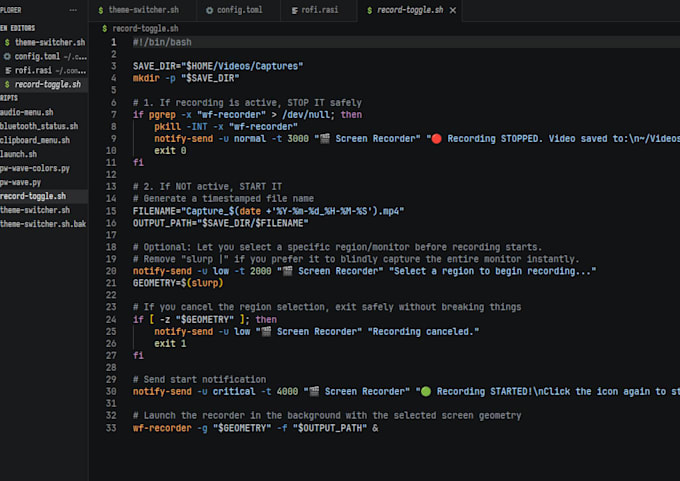
Task: Click the SAVE_DIR variable assignment on line 3
Action: click(218, 66)
